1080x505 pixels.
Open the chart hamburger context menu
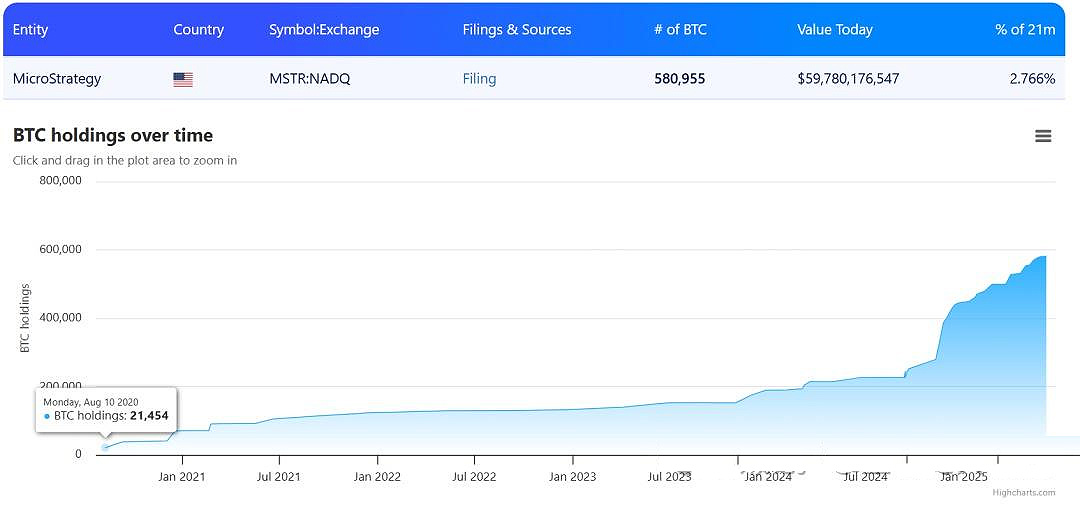tap(1043, 136)
